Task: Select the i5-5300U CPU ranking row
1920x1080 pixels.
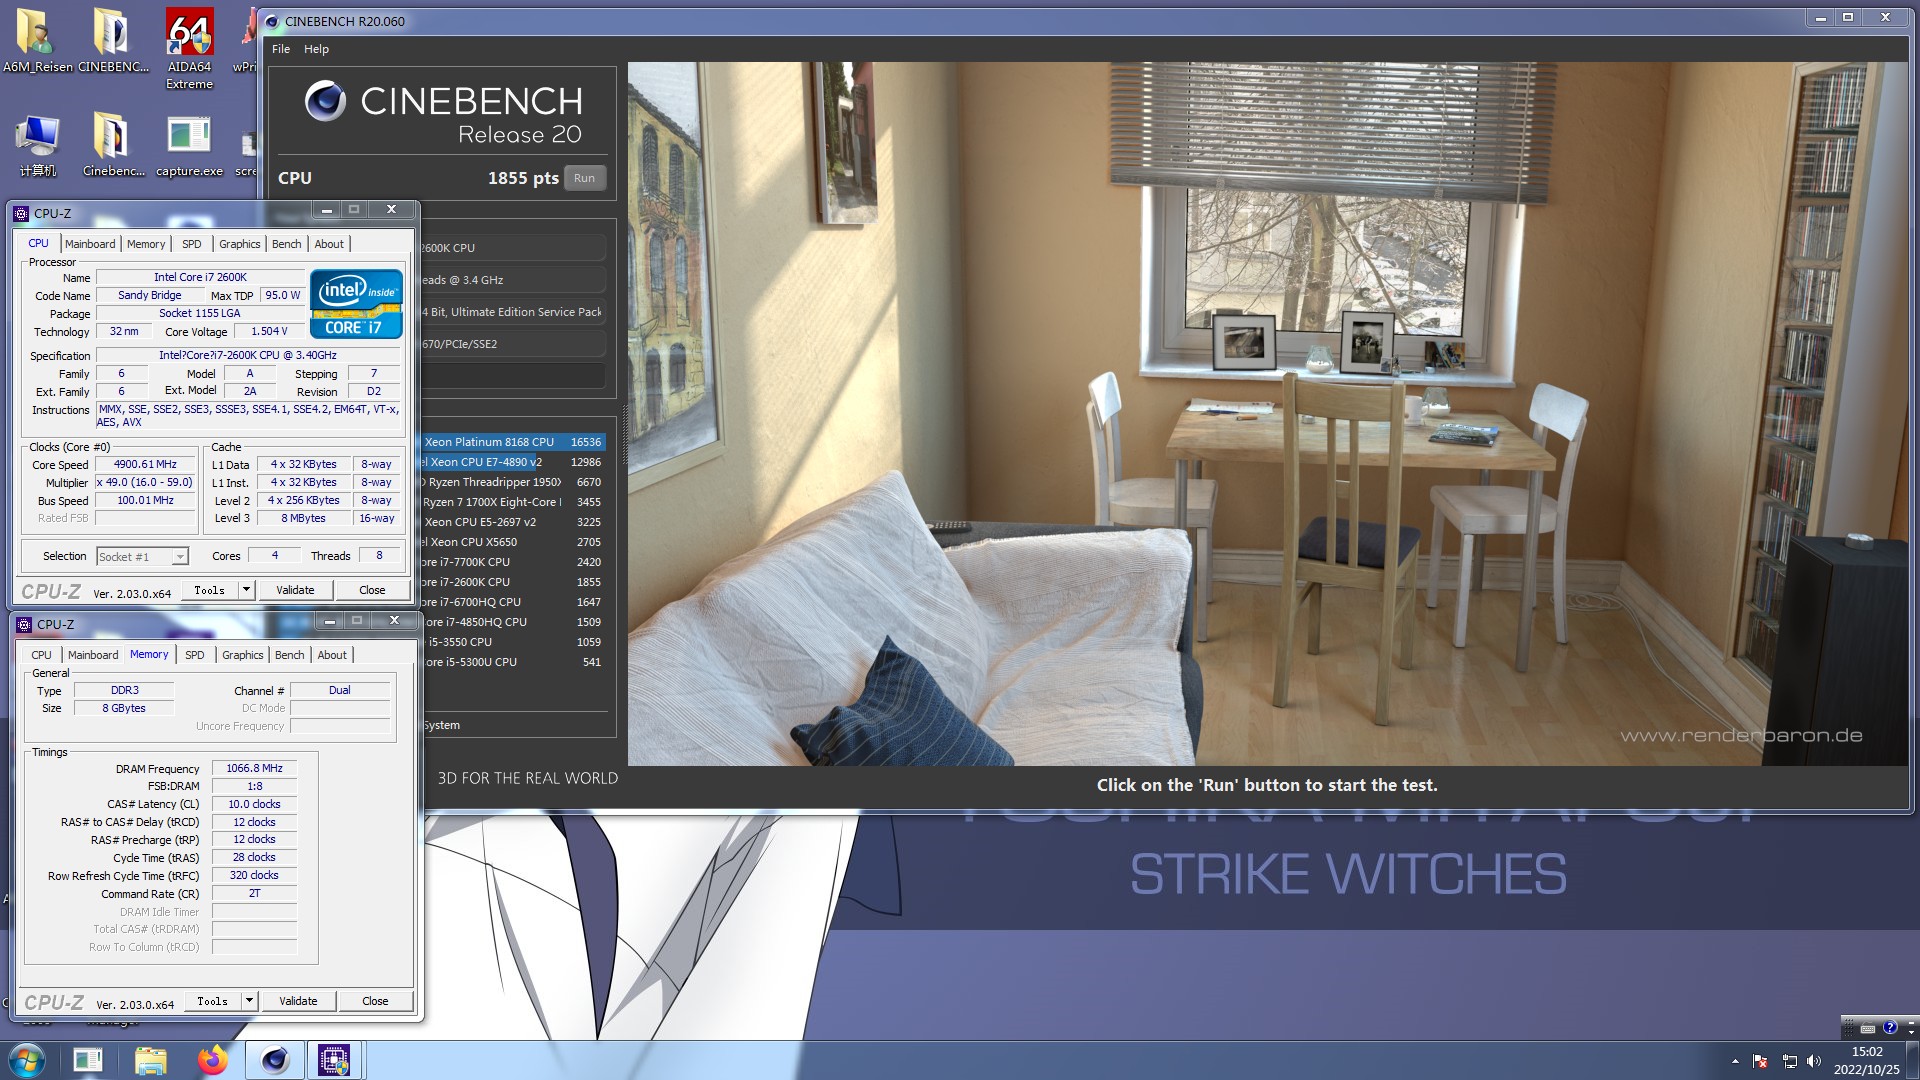Action: (x=512, y=662)
